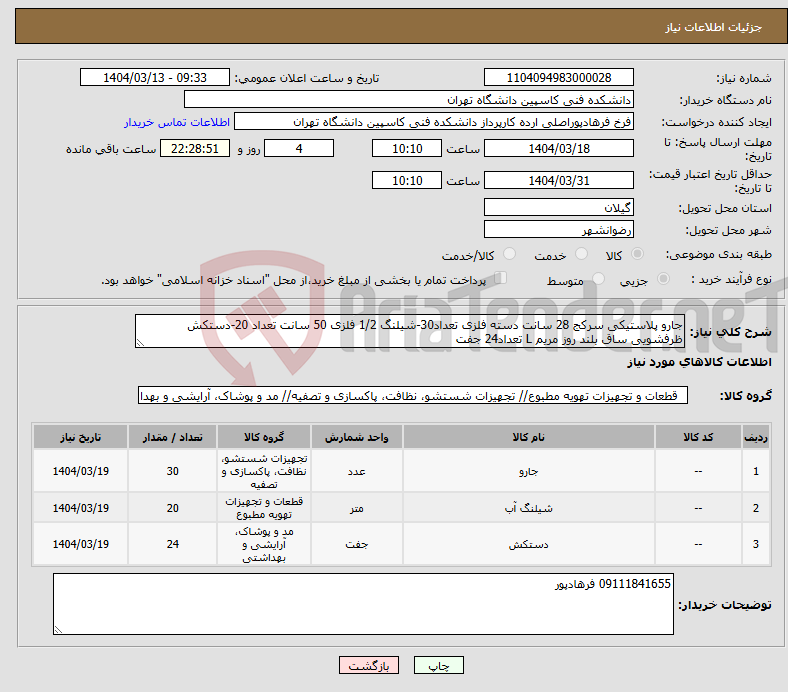Click the request creator name field
788x692 pixels.
coord(434,122)
